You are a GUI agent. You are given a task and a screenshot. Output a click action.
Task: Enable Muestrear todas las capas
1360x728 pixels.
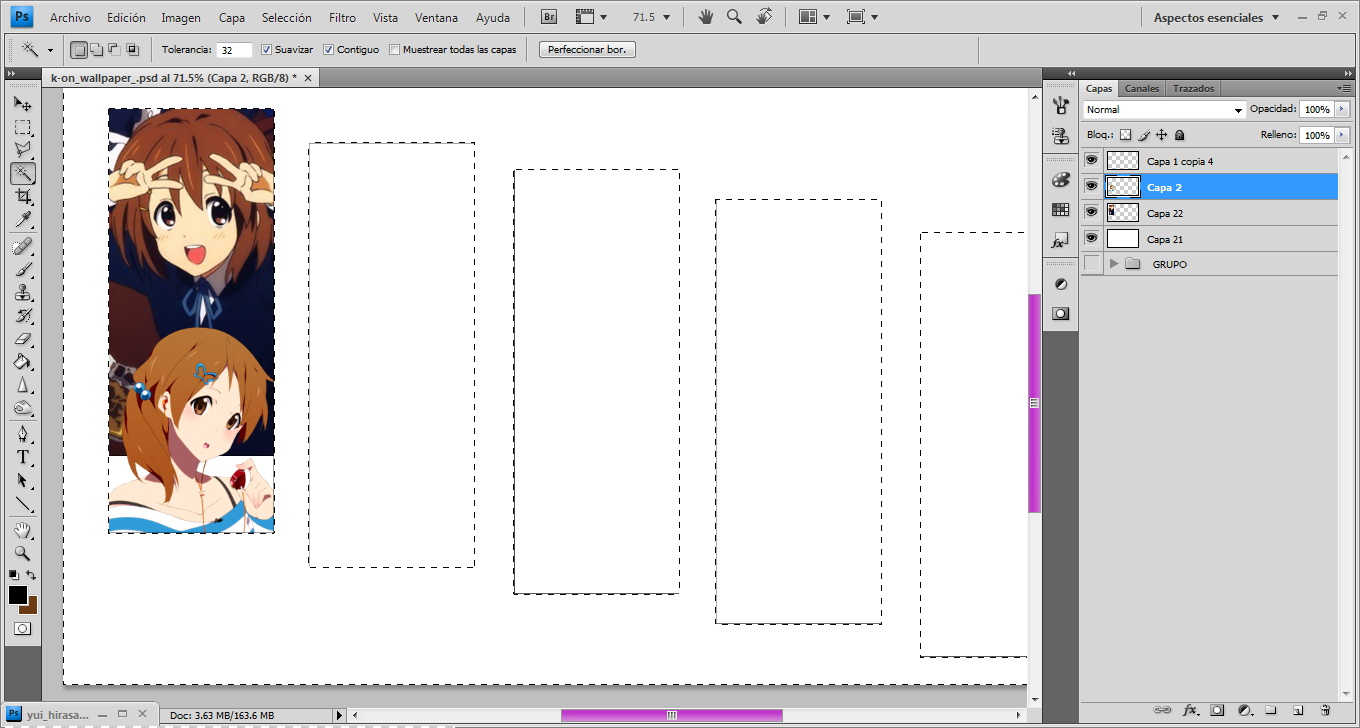(395, 49)
